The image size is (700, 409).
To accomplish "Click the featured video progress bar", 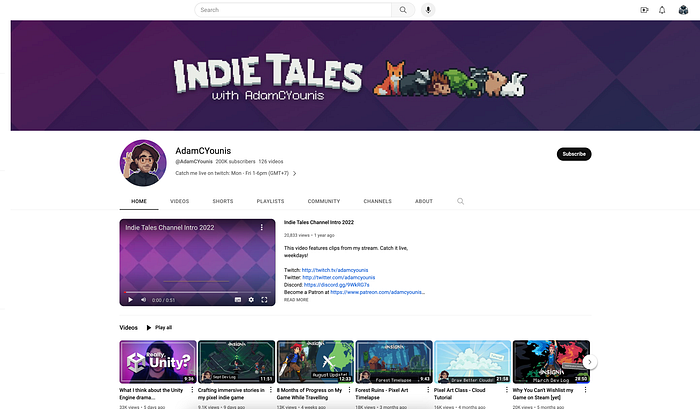I will [x=197, y=292].
